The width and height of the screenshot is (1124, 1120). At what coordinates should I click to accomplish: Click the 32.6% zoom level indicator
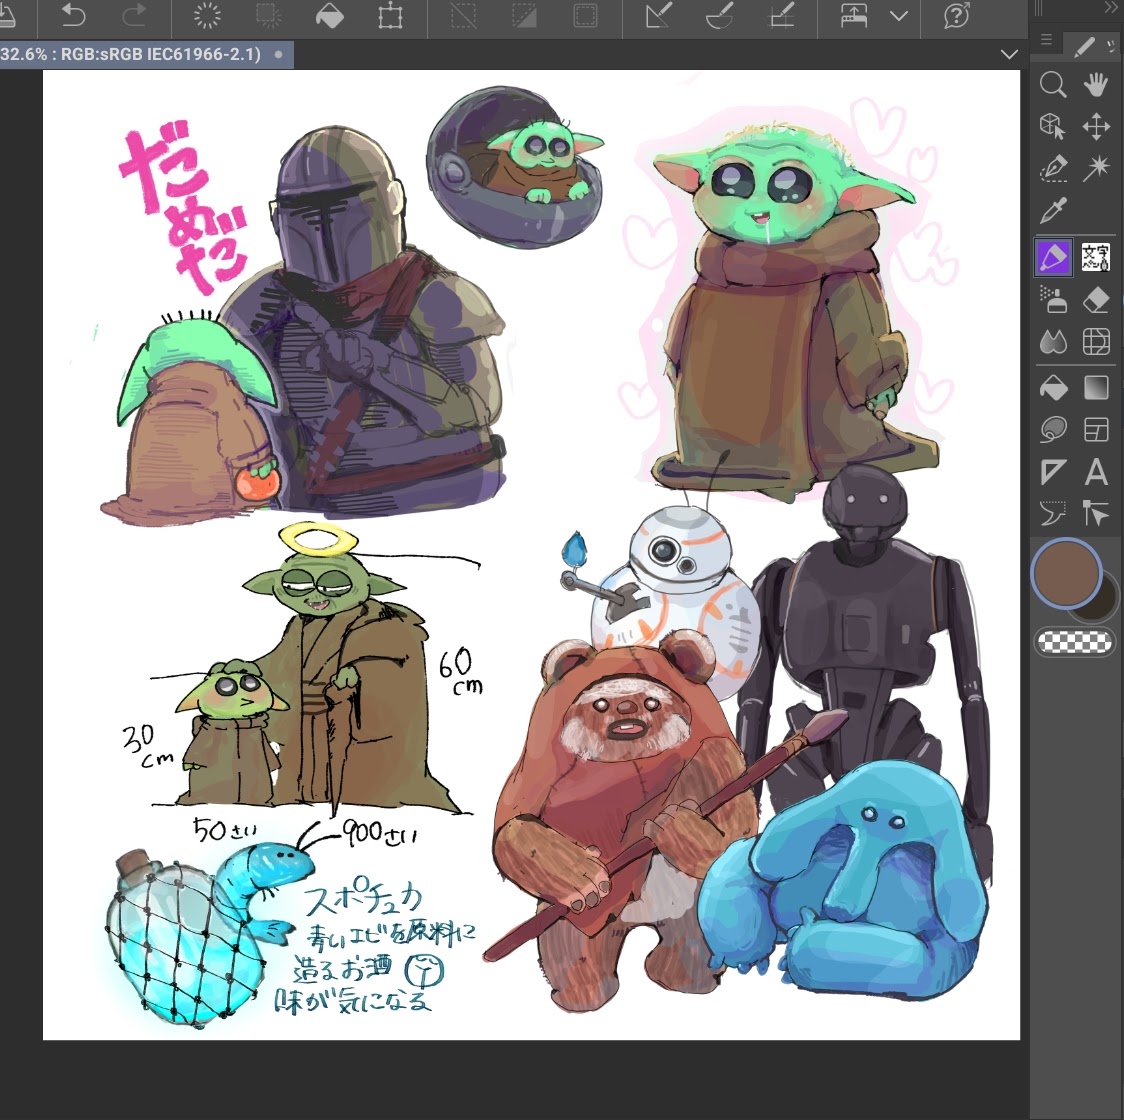(30, 54)
